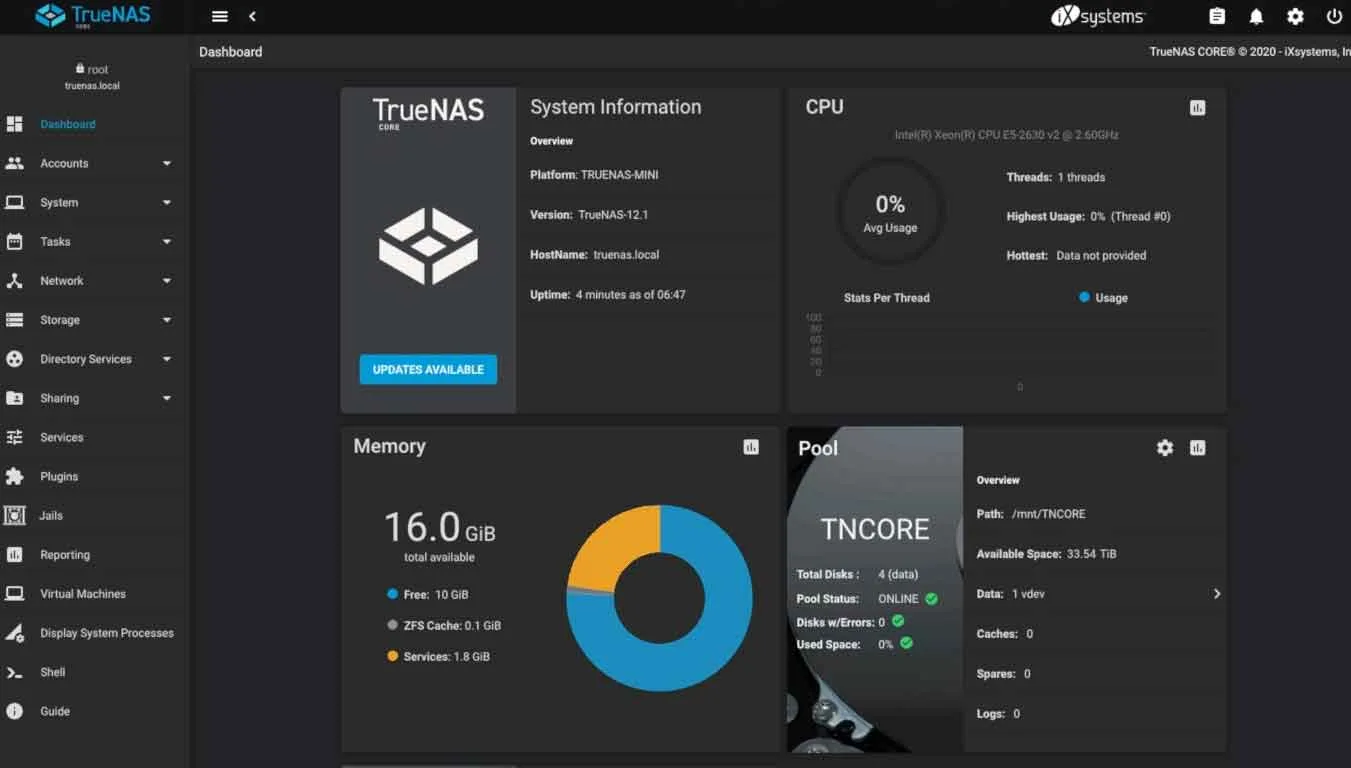This screenshot has height=768, width=1351.
Task: Click the Reporting chart icon
Action: (14, 554)
